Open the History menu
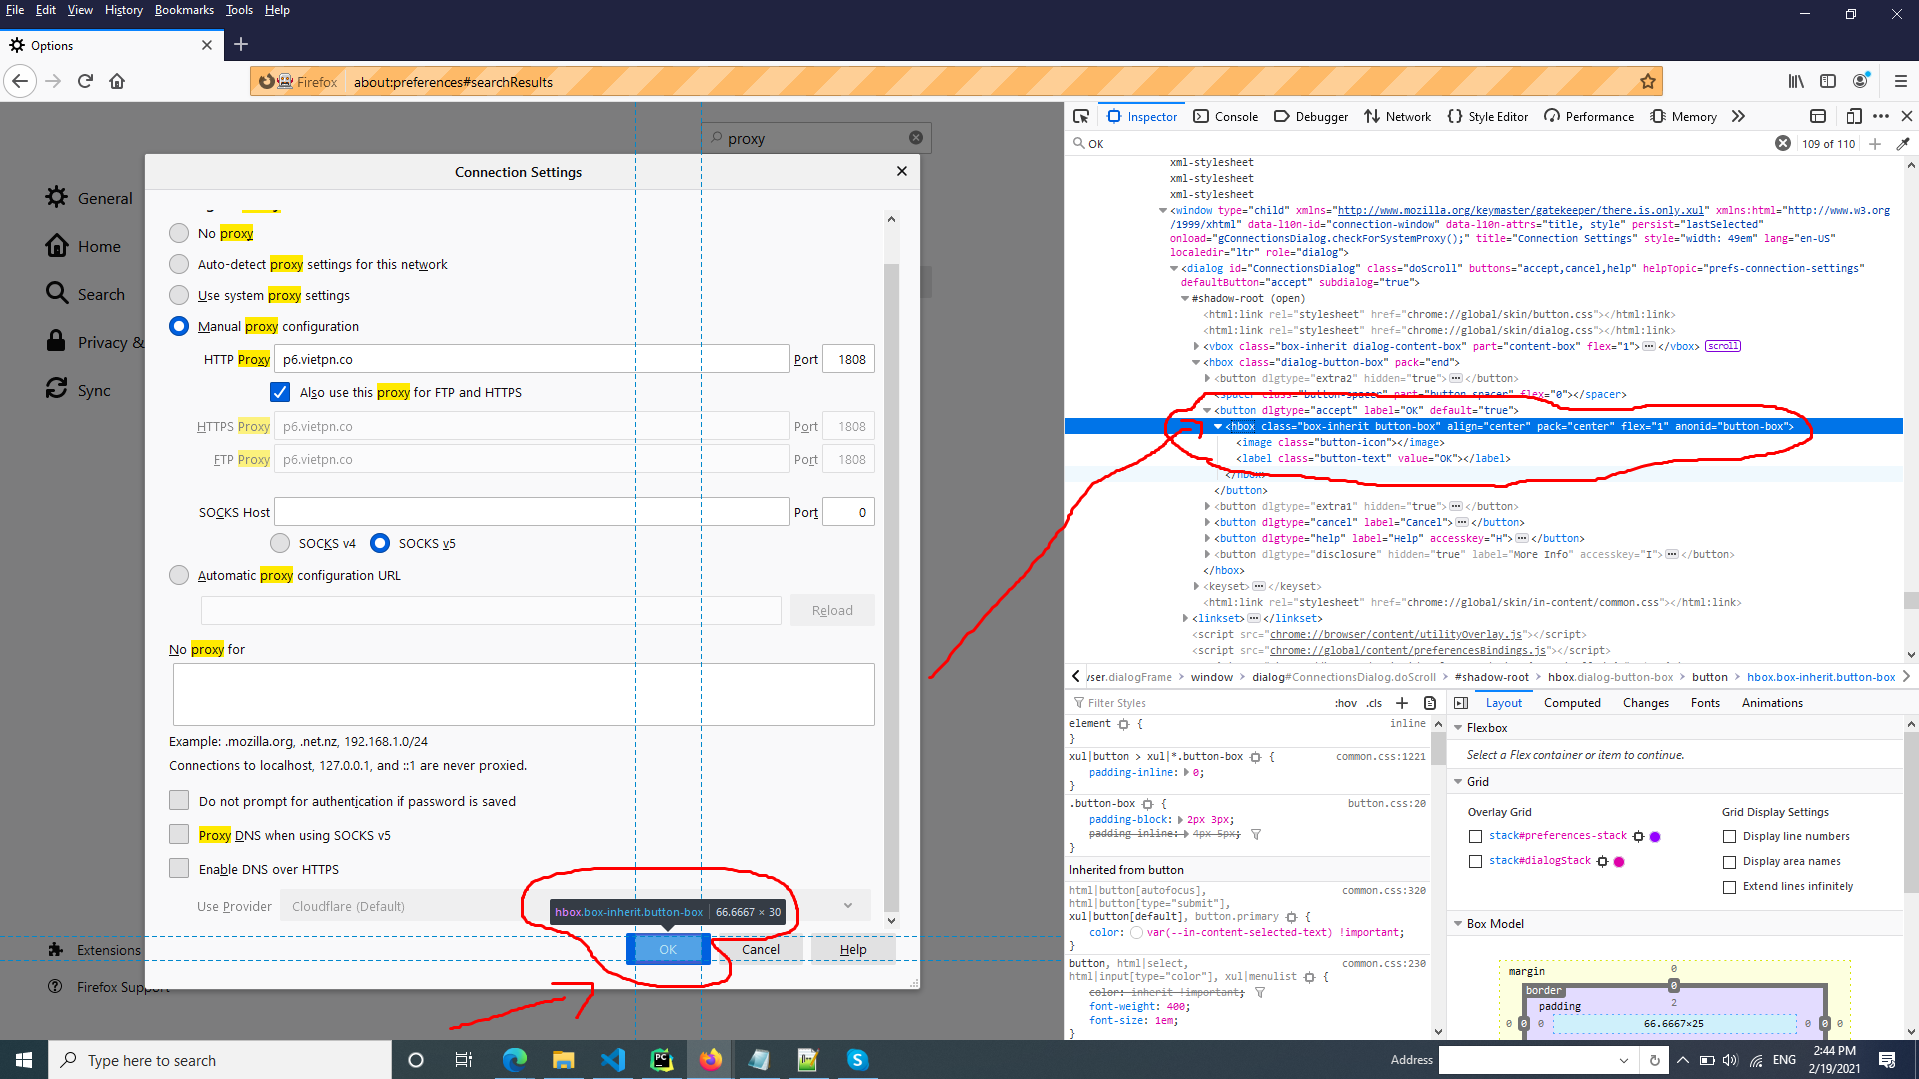 tap(123, 10)
